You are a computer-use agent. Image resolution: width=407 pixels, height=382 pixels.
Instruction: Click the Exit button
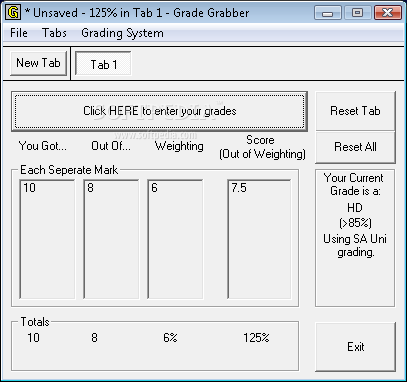click(x=355, y=347)
